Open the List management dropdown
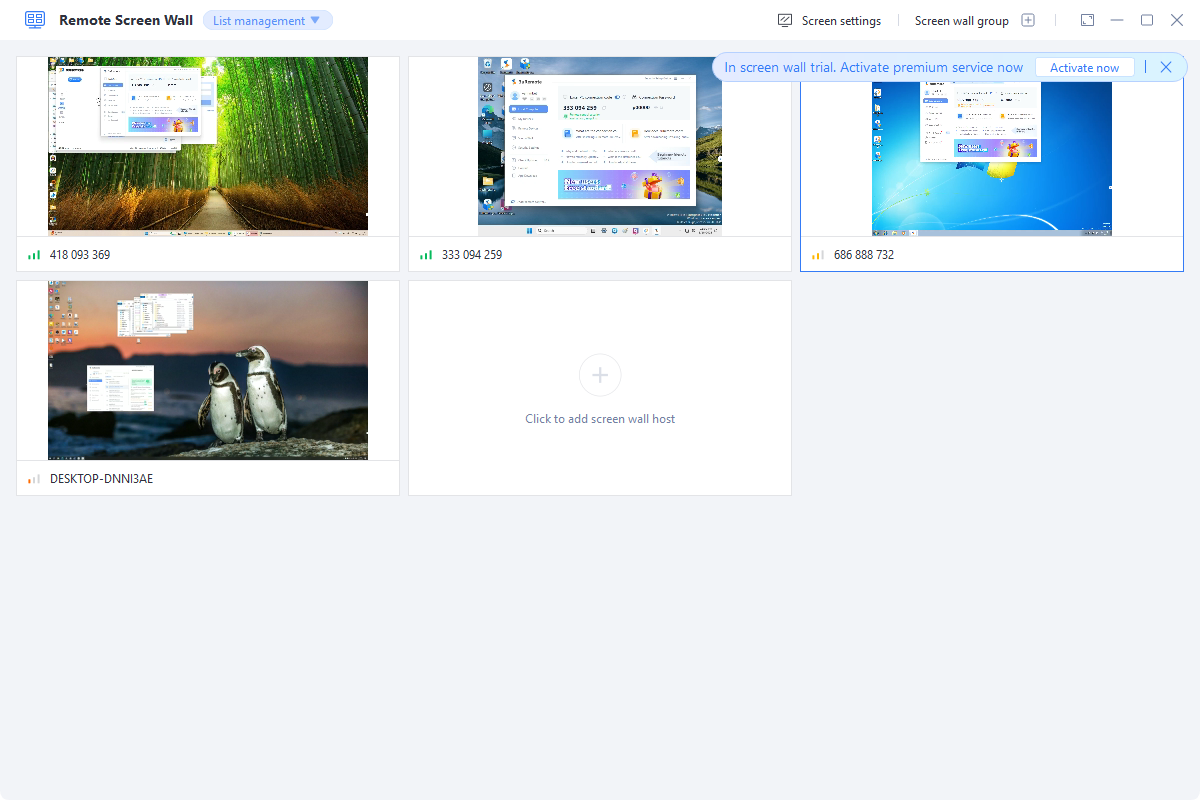Image resolution: width=1200 pixels, height=800 pixels. coord(267,19)
